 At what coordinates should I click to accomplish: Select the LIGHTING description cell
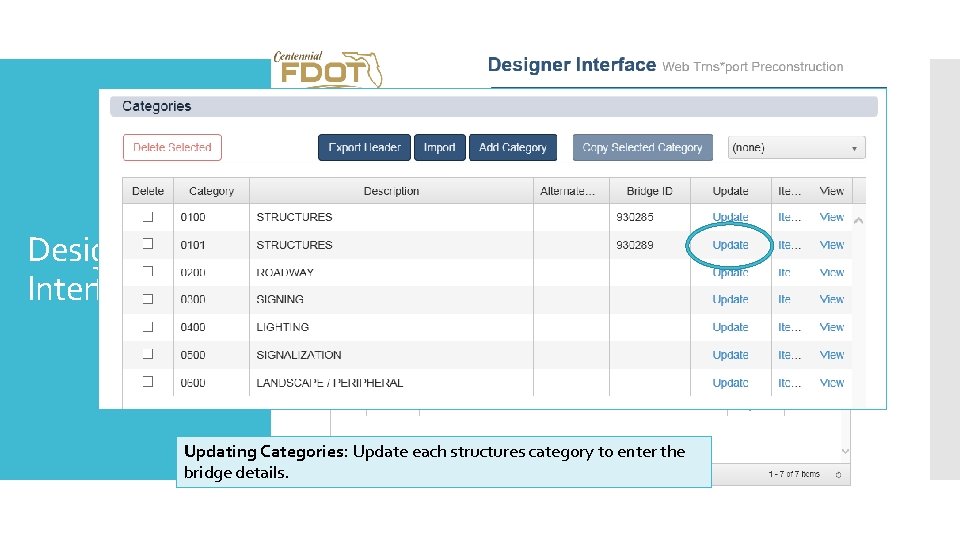tap(391, 327)
